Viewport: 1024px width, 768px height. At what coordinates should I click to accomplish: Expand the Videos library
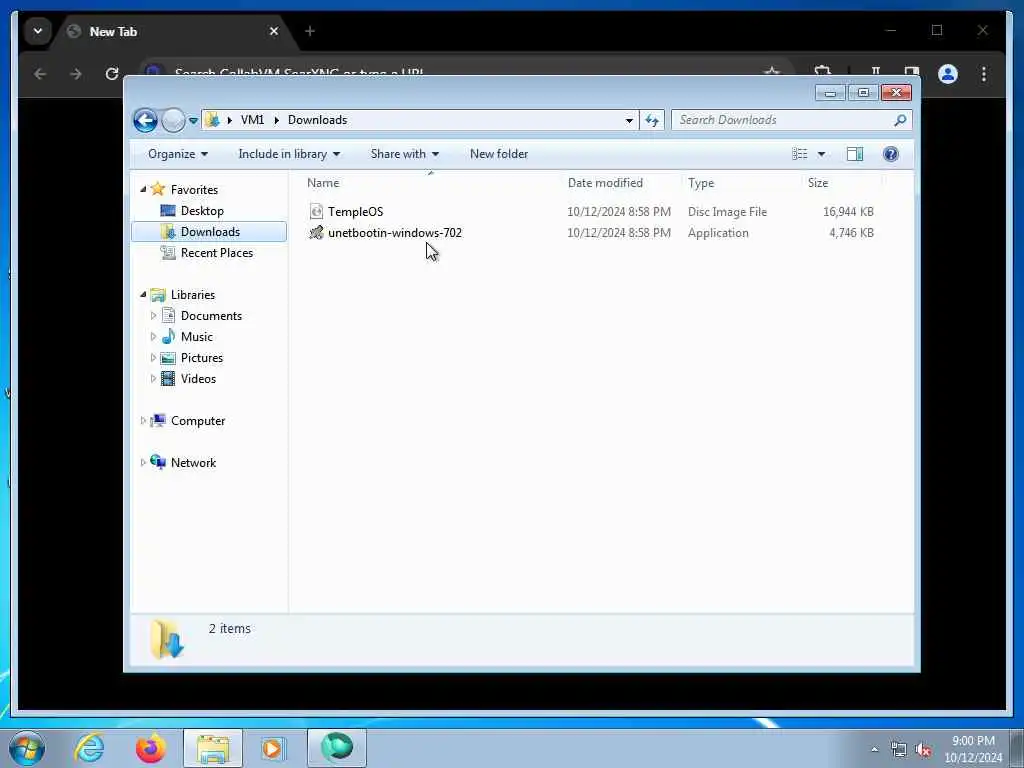pos(153,379)
